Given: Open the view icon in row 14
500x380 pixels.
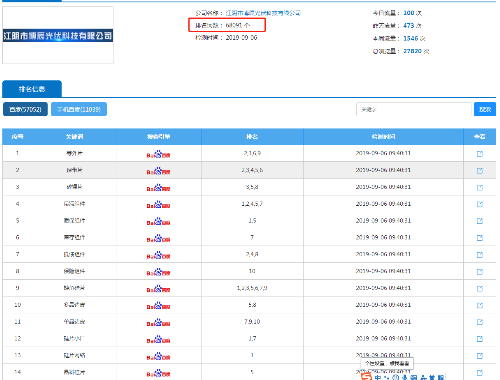Looking at the screenshot, I should coord(480,373).
